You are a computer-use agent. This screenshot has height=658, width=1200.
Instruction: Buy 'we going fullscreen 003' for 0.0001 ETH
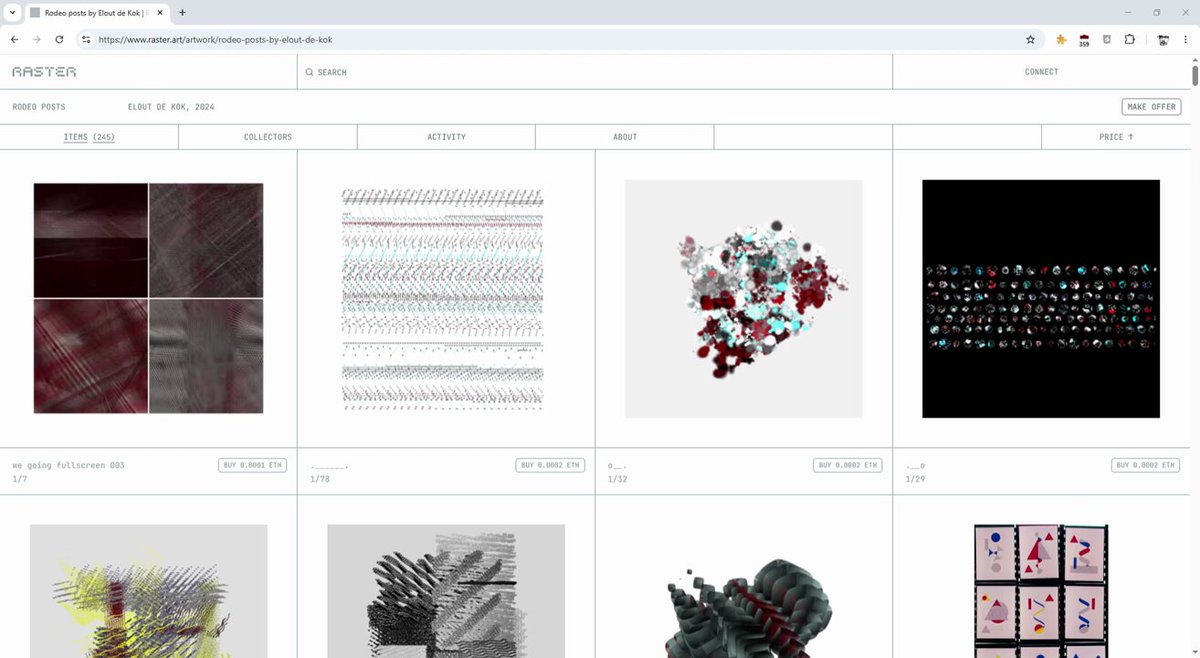tap(252, 465)
